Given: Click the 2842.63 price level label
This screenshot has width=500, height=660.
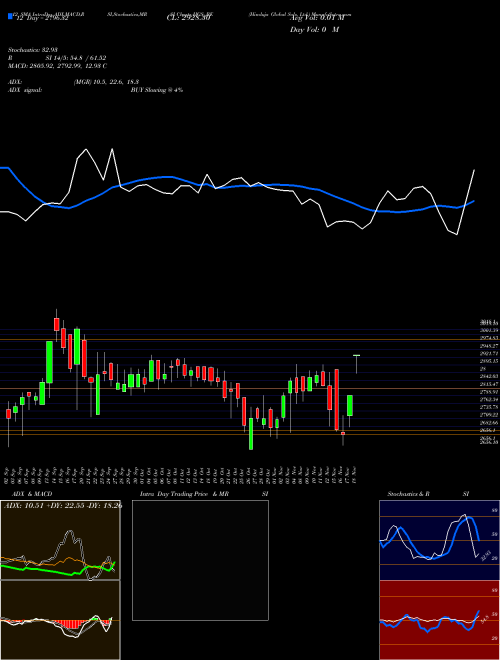Looking at the screenshot, I should [489, 376].
